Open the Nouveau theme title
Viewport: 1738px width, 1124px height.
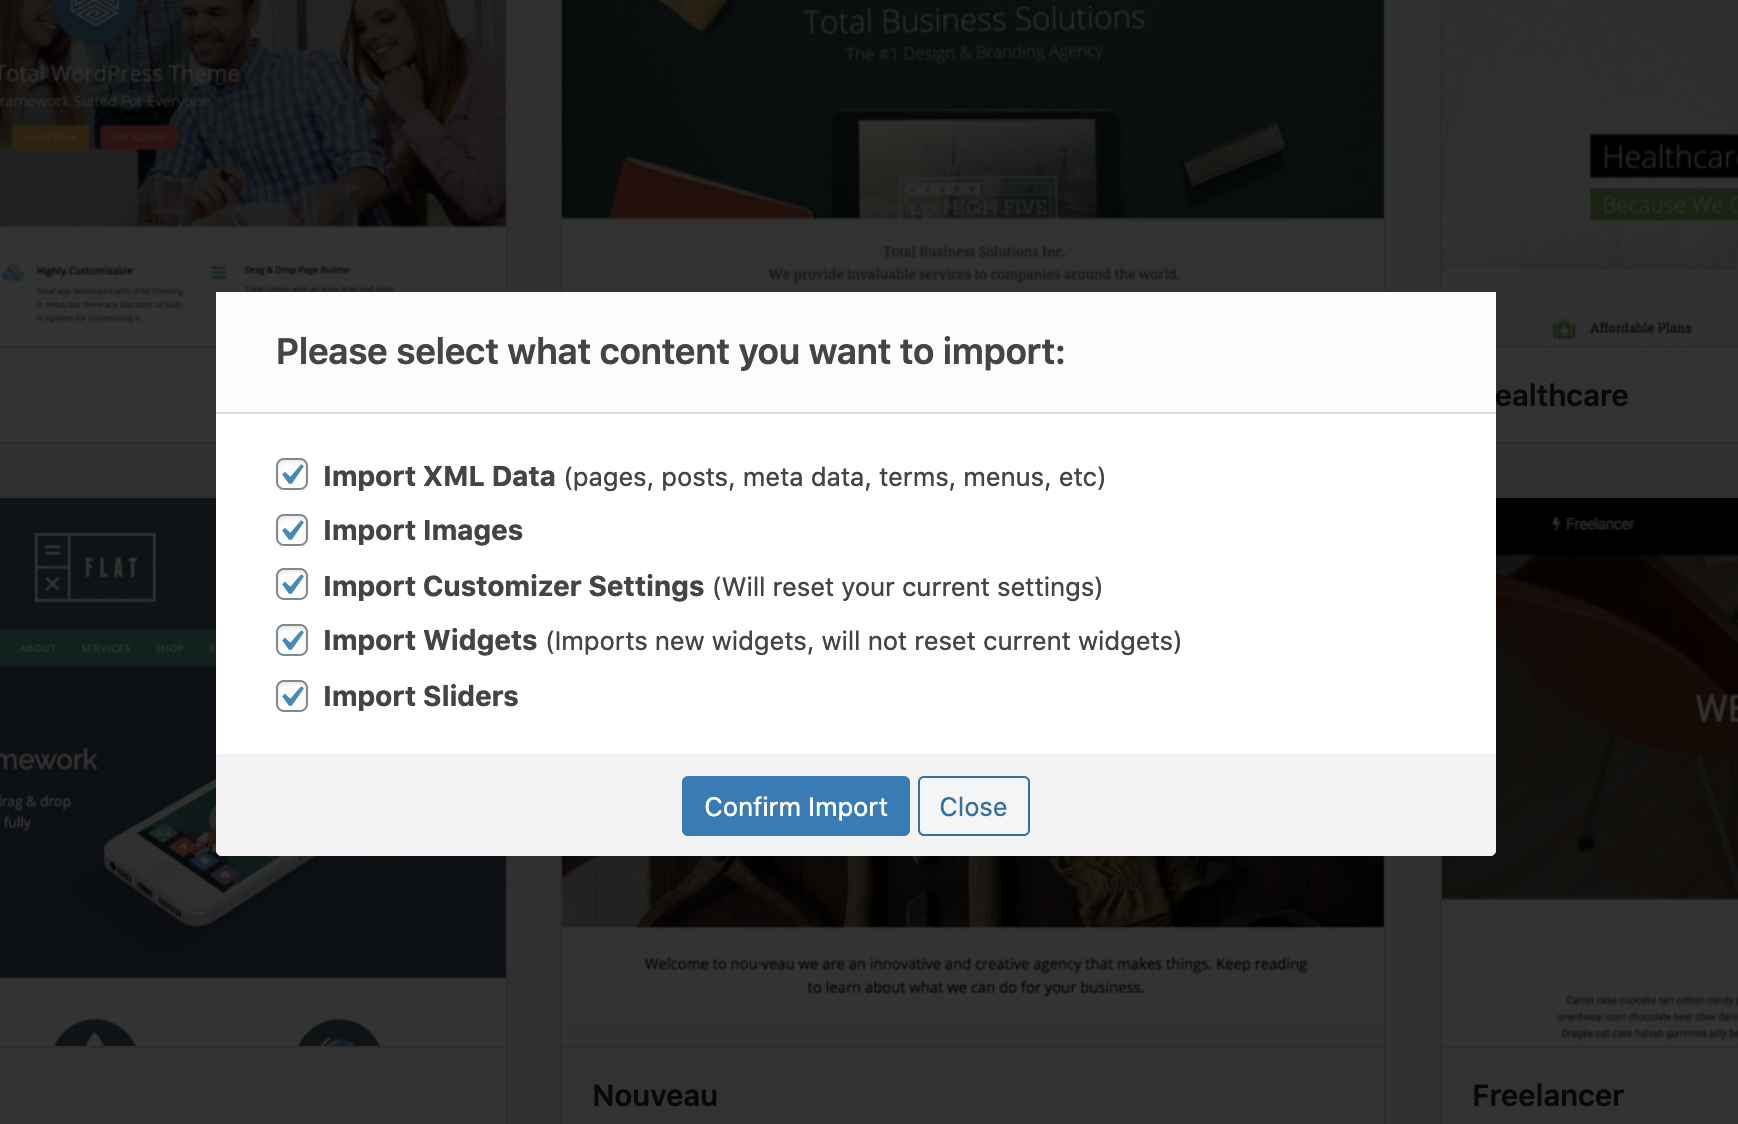click(655, 1095)
